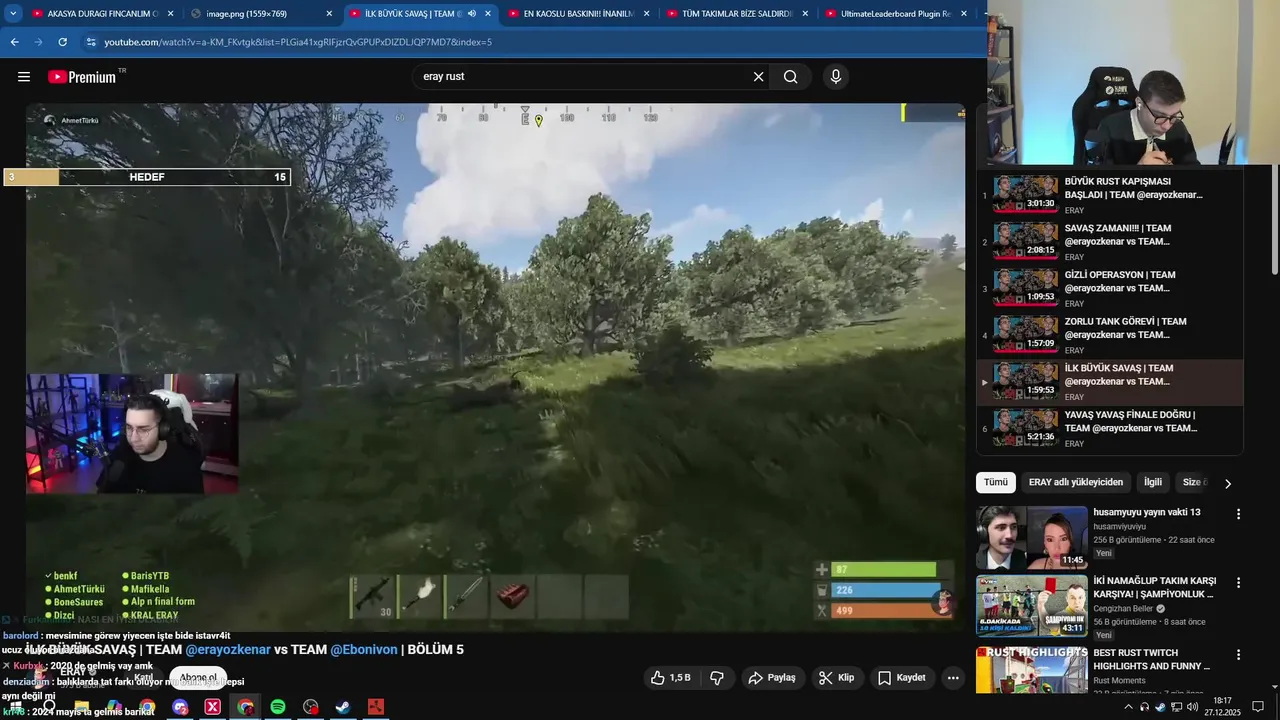
Task: Click the youtube.com URL address field
Action: (298, 42)
